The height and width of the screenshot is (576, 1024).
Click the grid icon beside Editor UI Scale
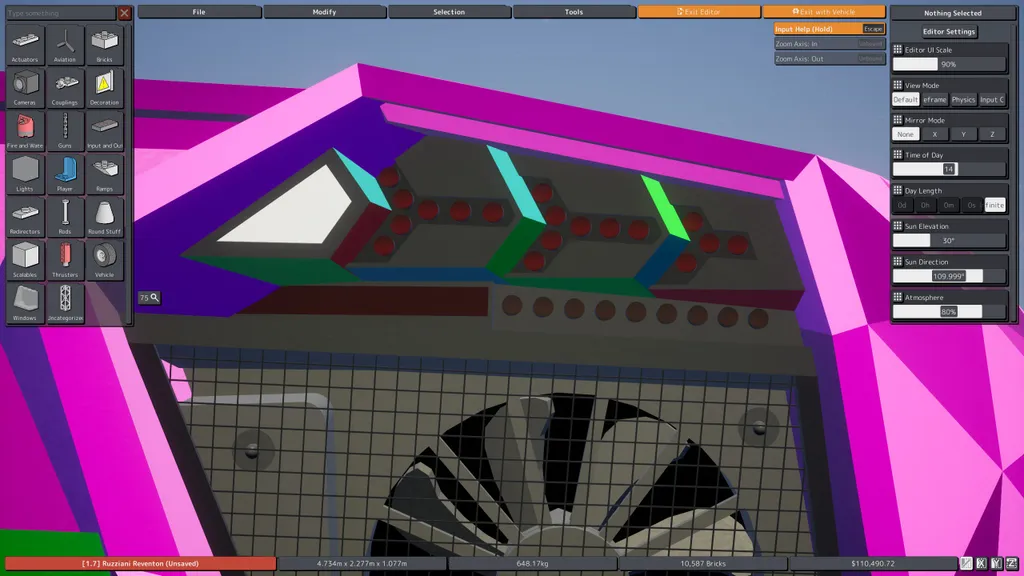pyautogui.click(x=897, y=50)
